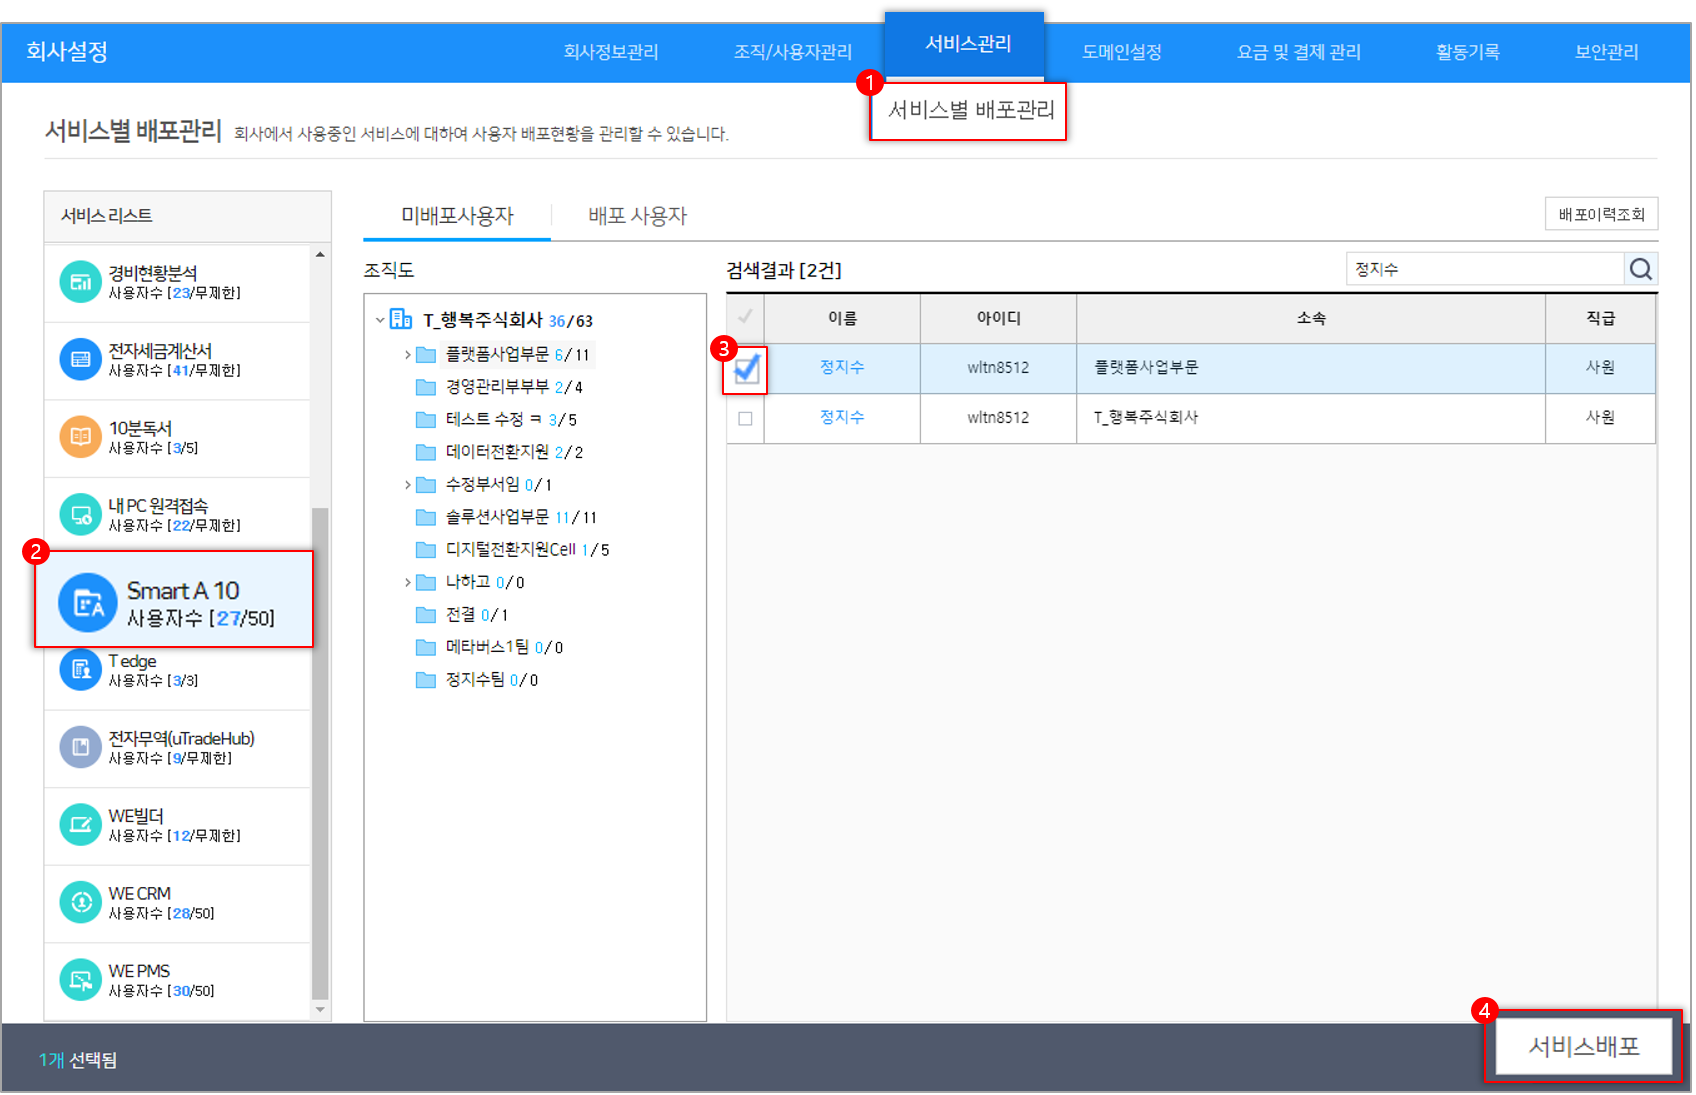Check the T_행복주식회사 정지수 row checkbox
This screenshot has height=1095, width=1696.
point(745,419)
